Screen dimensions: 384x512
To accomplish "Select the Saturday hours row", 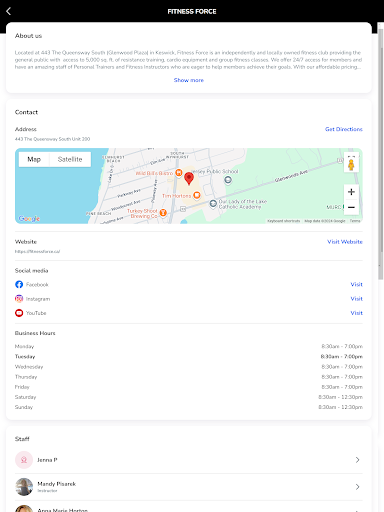I will [189, 397].
